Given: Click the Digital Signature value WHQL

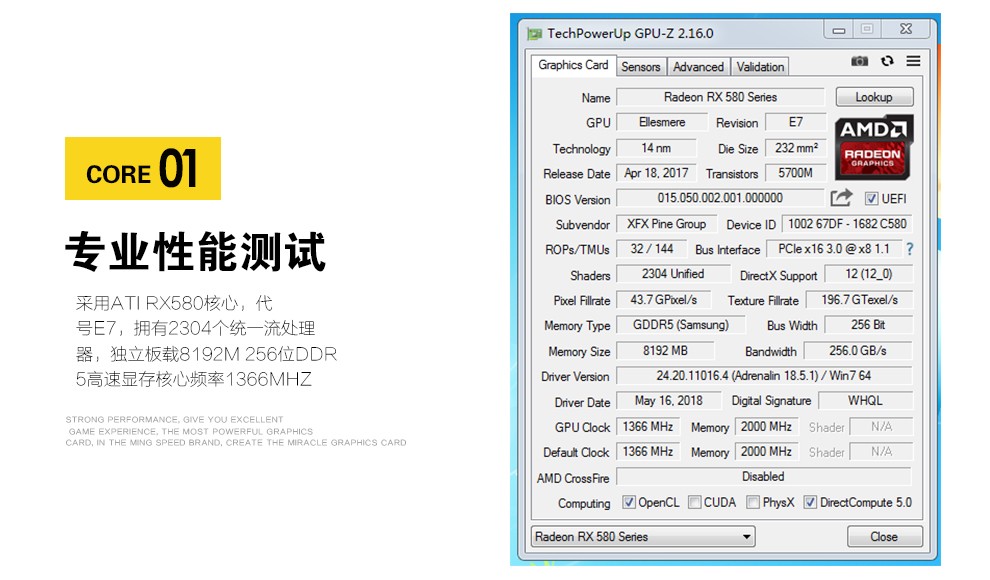Looking at the screenshot, I should (865, 401).
